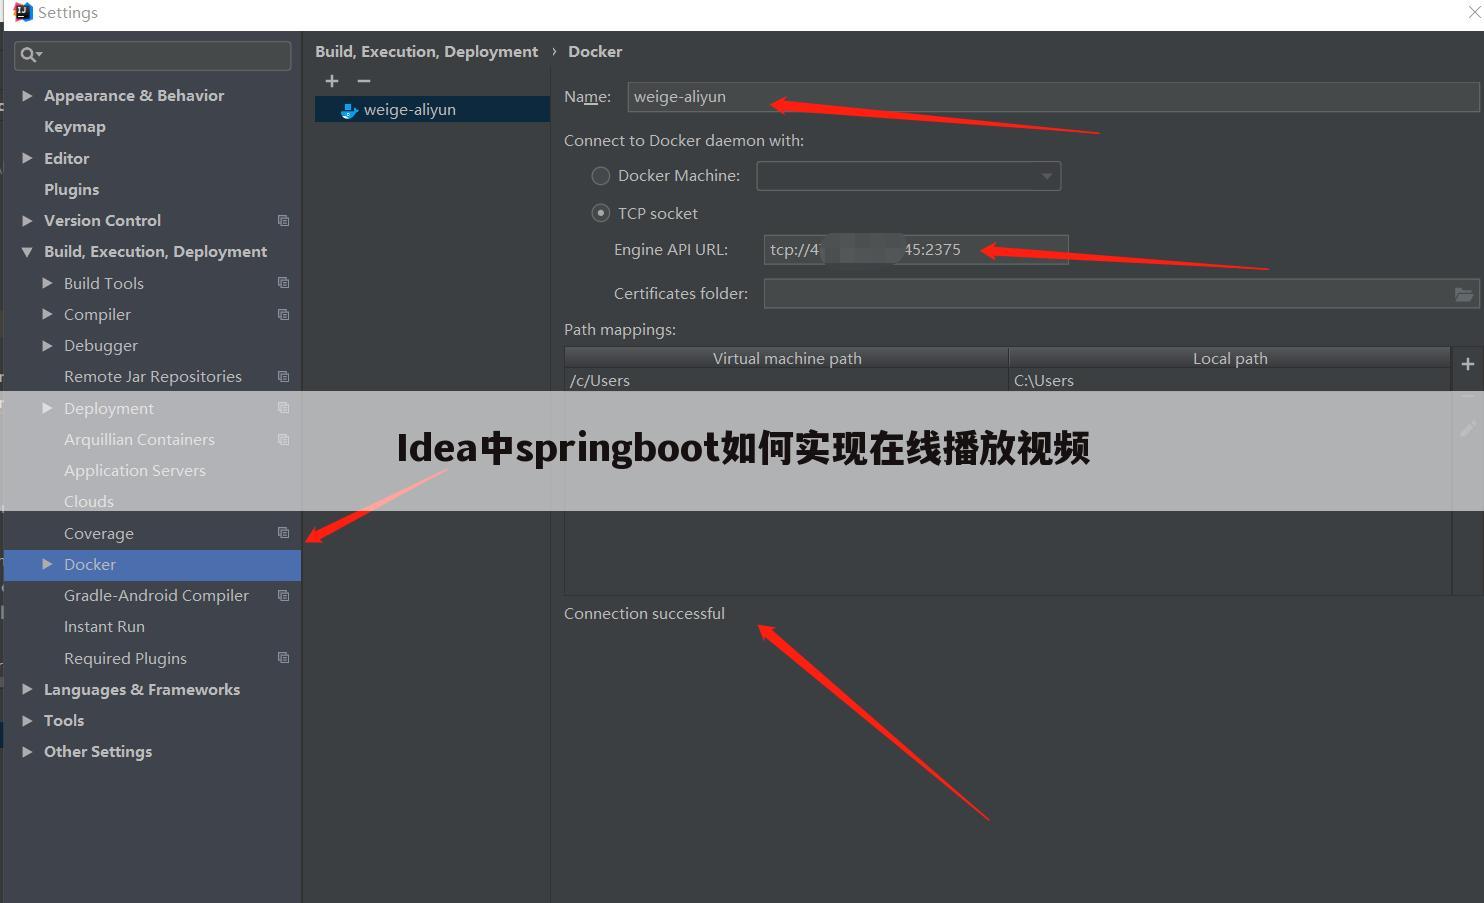The height and width of the screenshot is (903, 1484).
Task: Click the Engine API URL field
Action: (916, 250)
